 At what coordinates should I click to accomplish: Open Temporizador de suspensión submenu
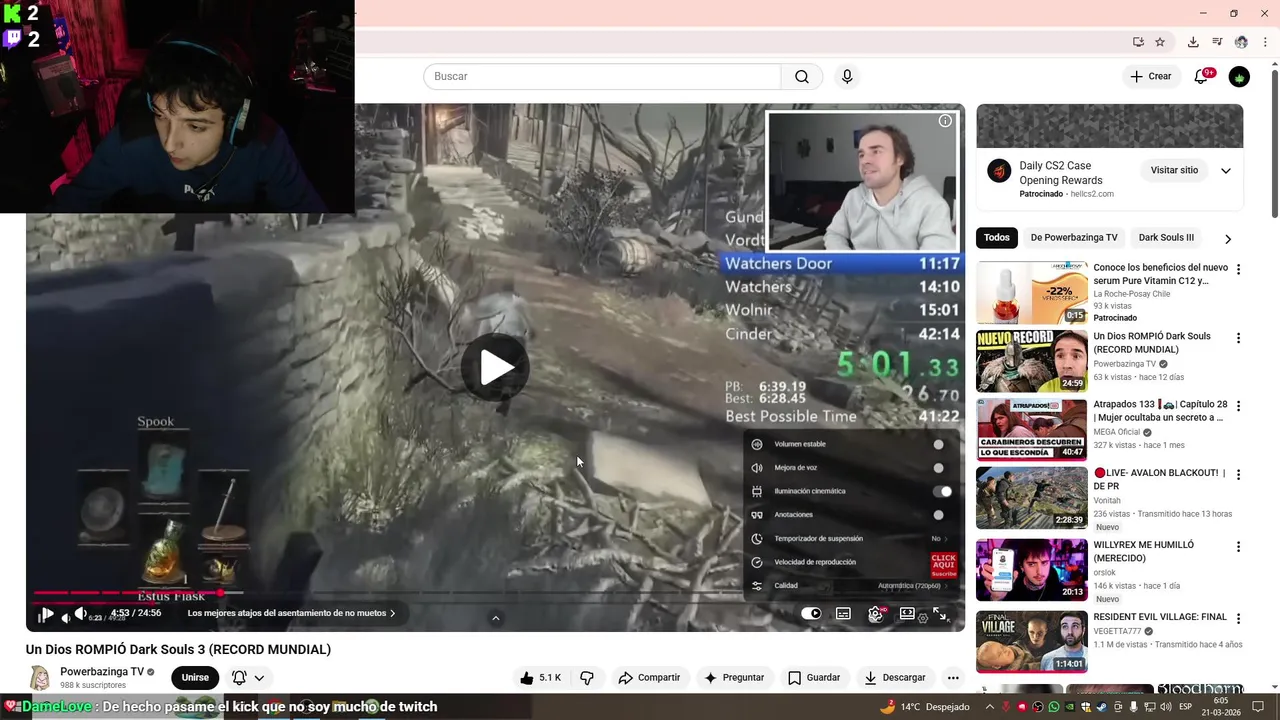[x=851, y=539]
